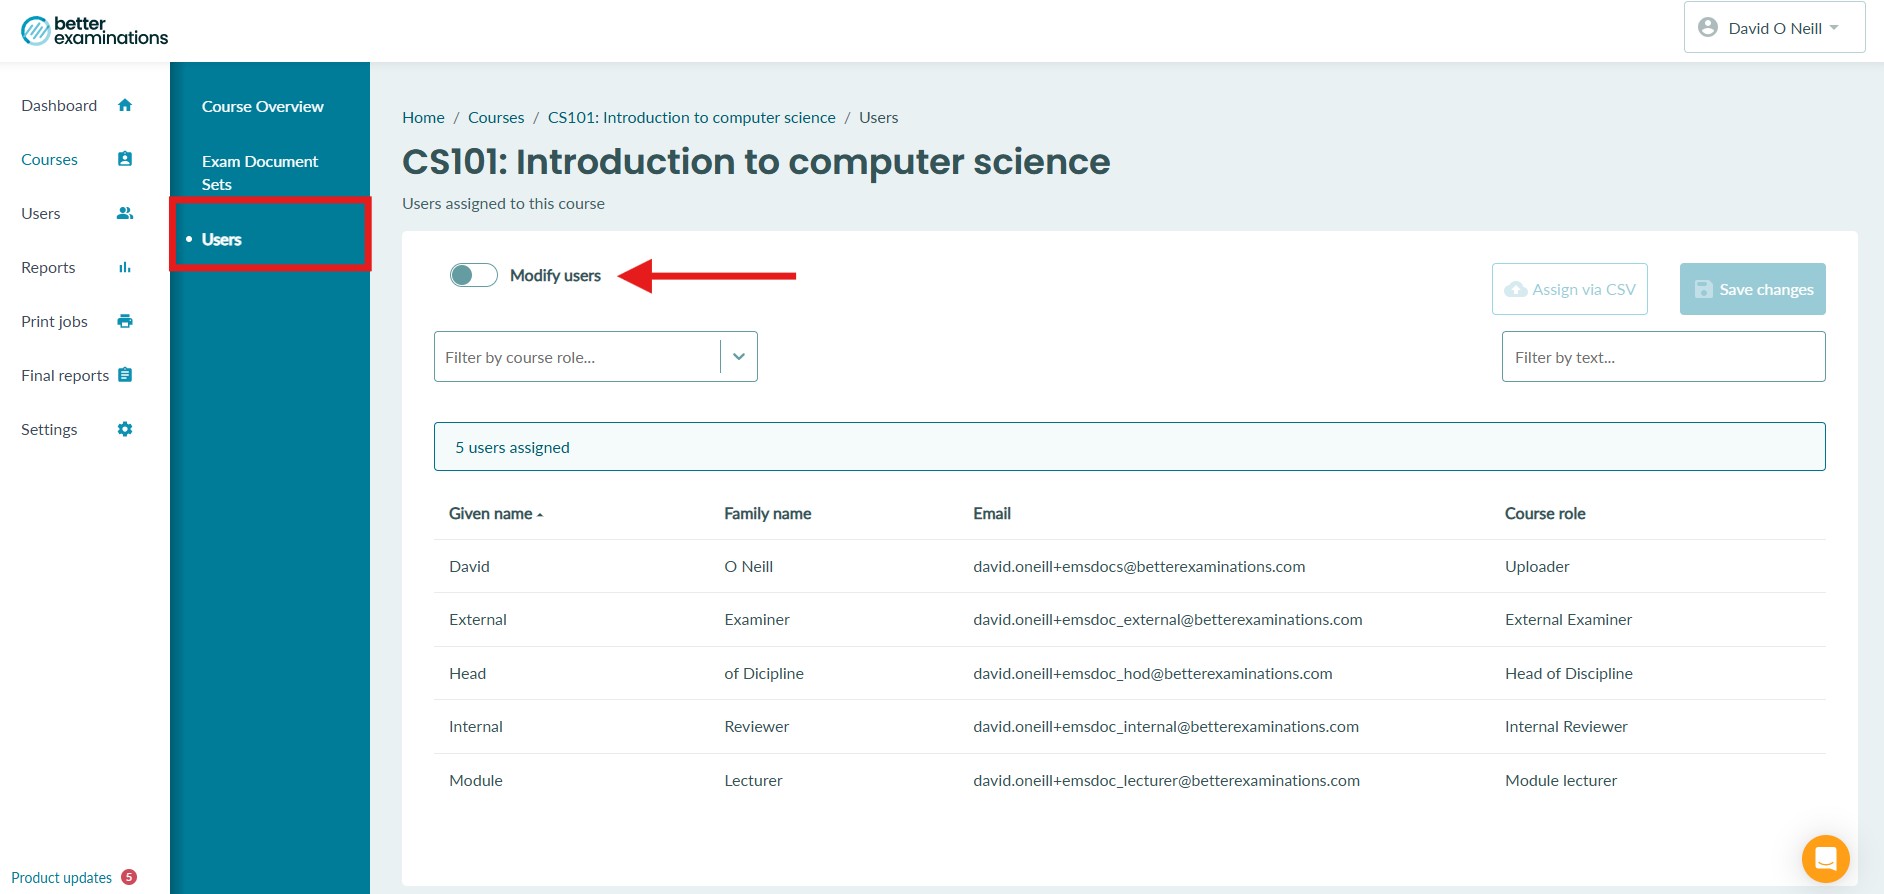Select the emsdoc_external email address cell
This screenshot has height=894, width=1884.
1168,619
